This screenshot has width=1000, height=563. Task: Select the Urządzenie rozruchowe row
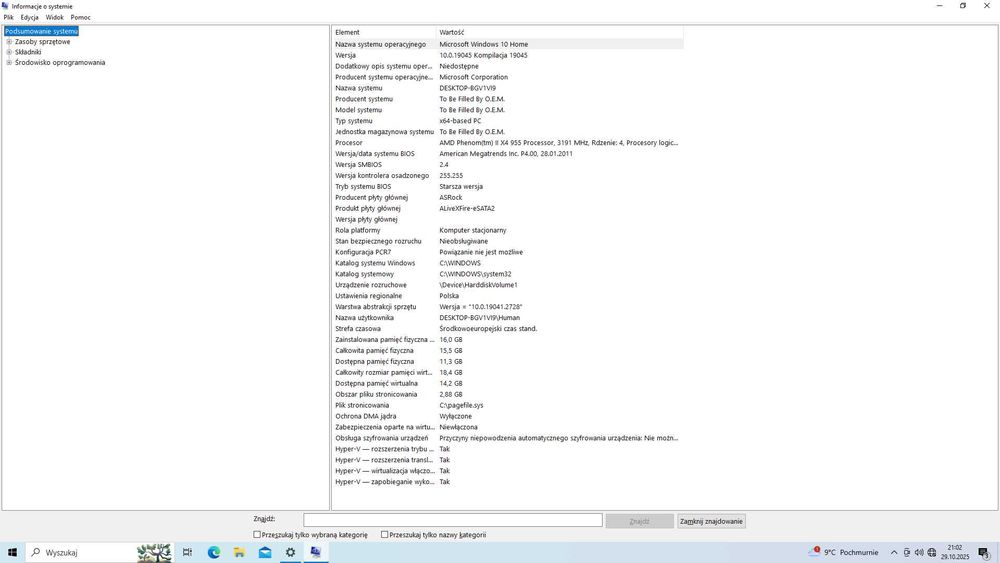[508, 285]
